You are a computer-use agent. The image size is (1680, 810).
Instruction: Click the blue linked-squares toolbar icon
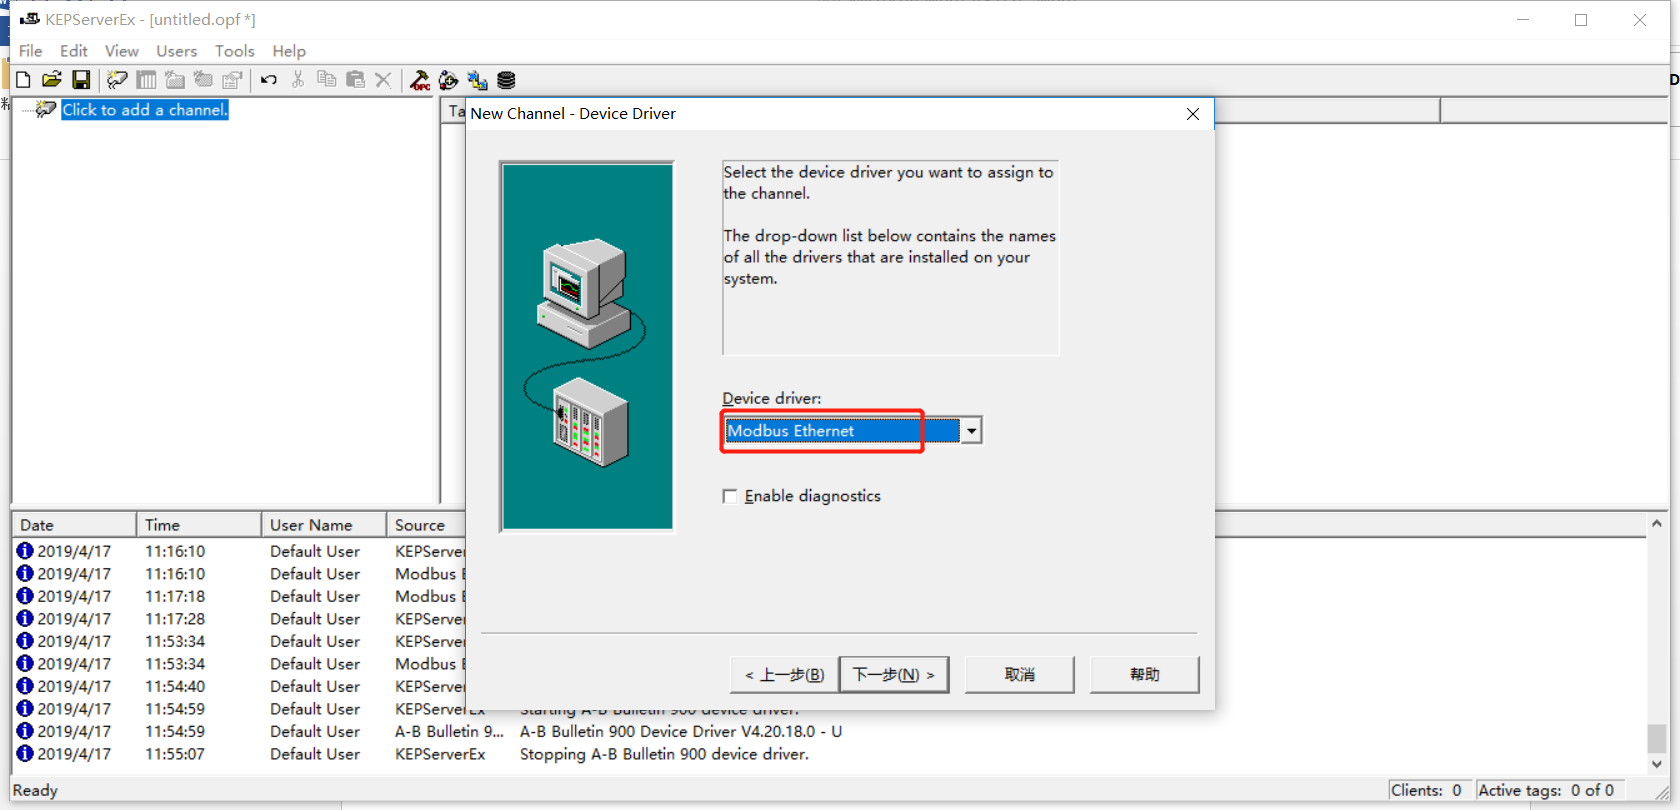(x=477, y=80)
